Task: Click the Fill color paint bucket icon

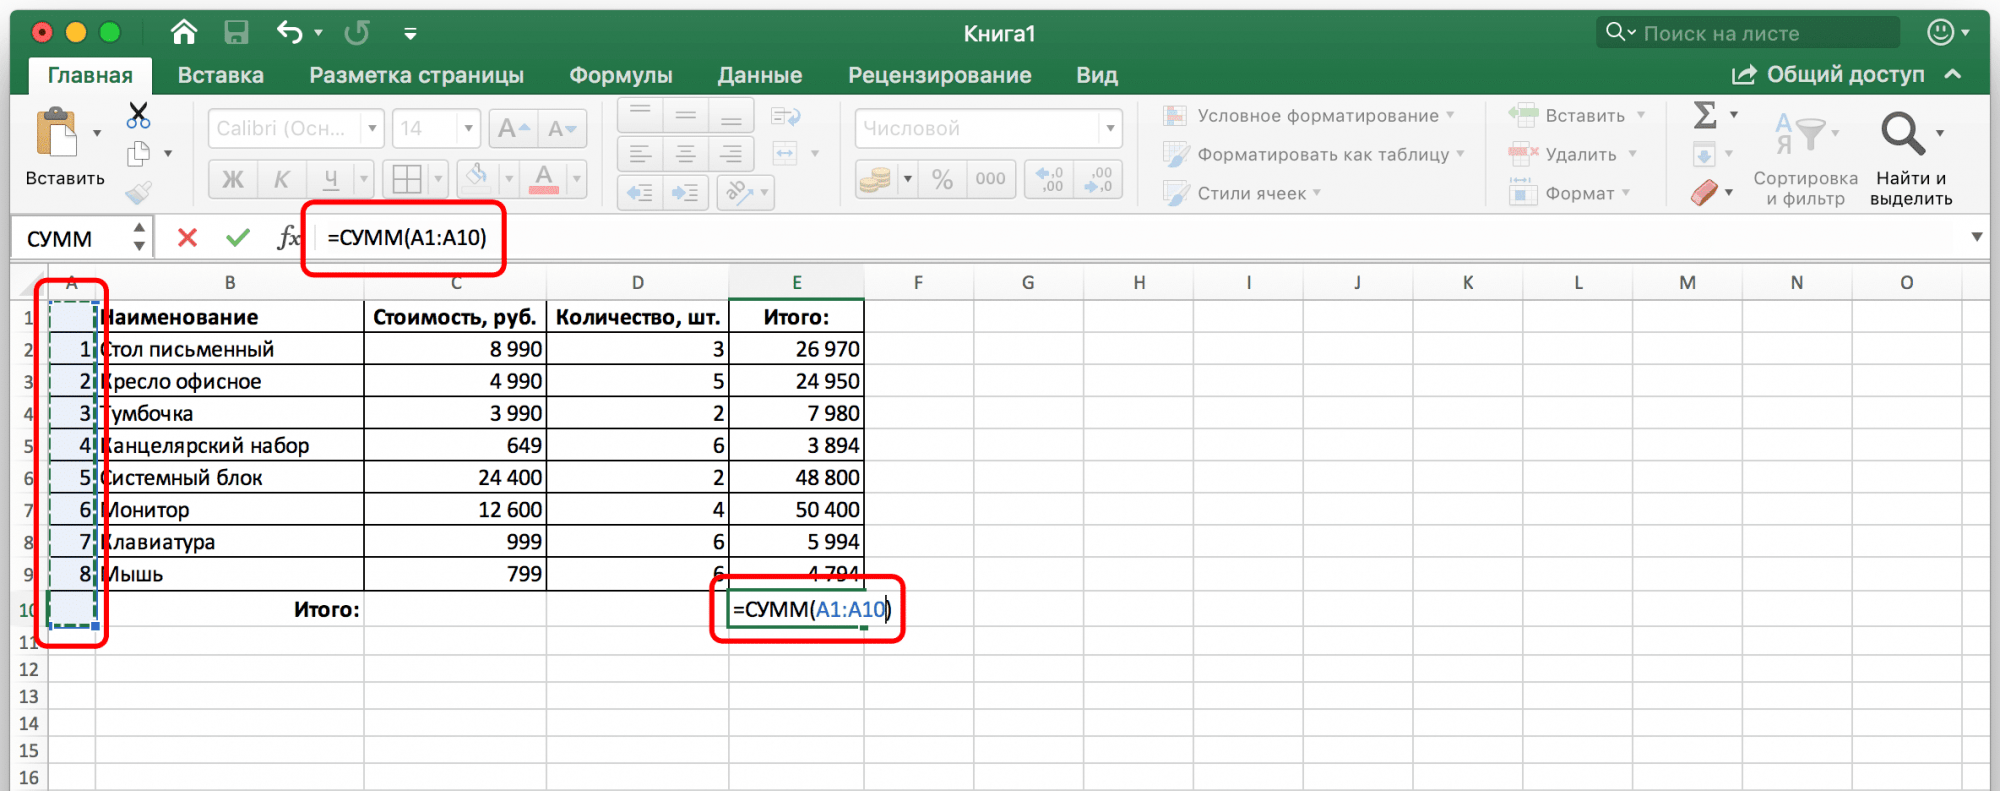Action: pos(478,179)
